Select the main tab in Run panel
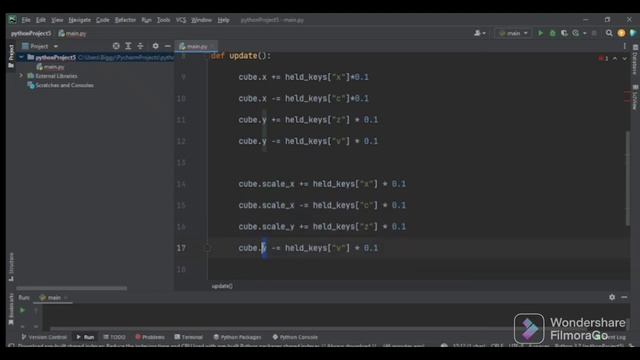This screenshot has height=360, width=640. [53, 298]
